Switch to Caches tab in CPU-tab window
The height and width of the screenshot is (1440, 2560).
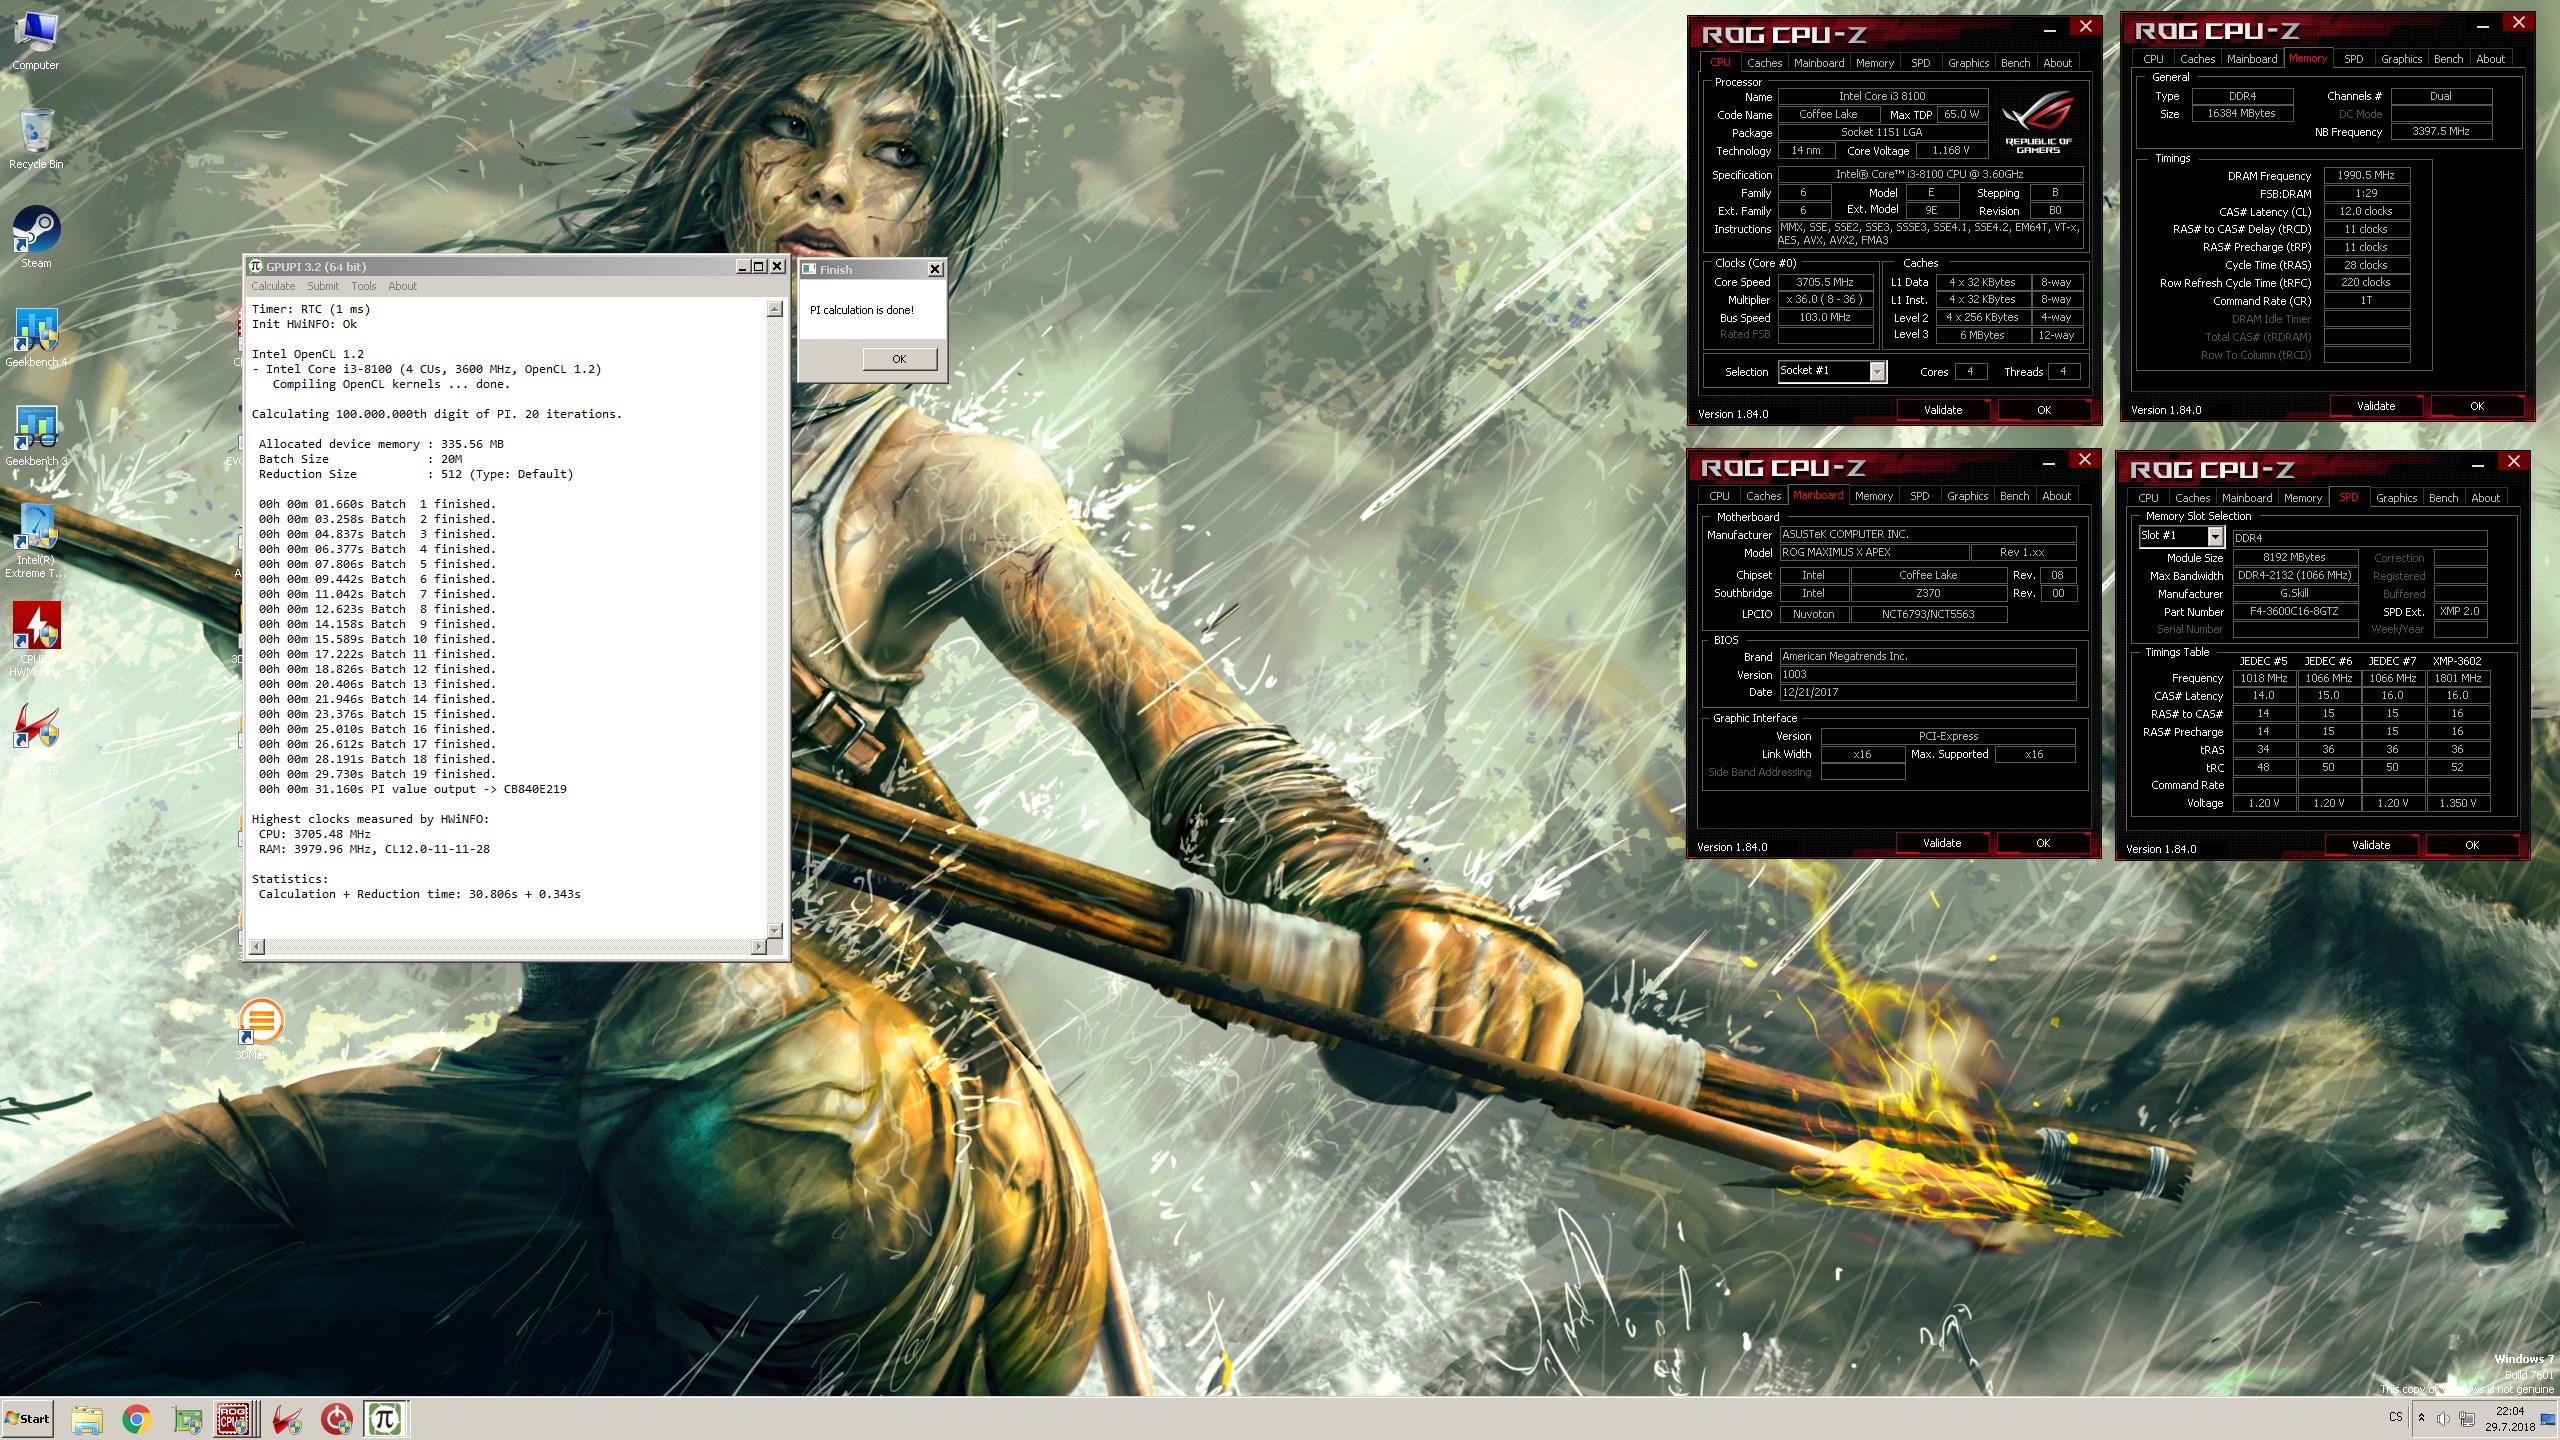1764,62
